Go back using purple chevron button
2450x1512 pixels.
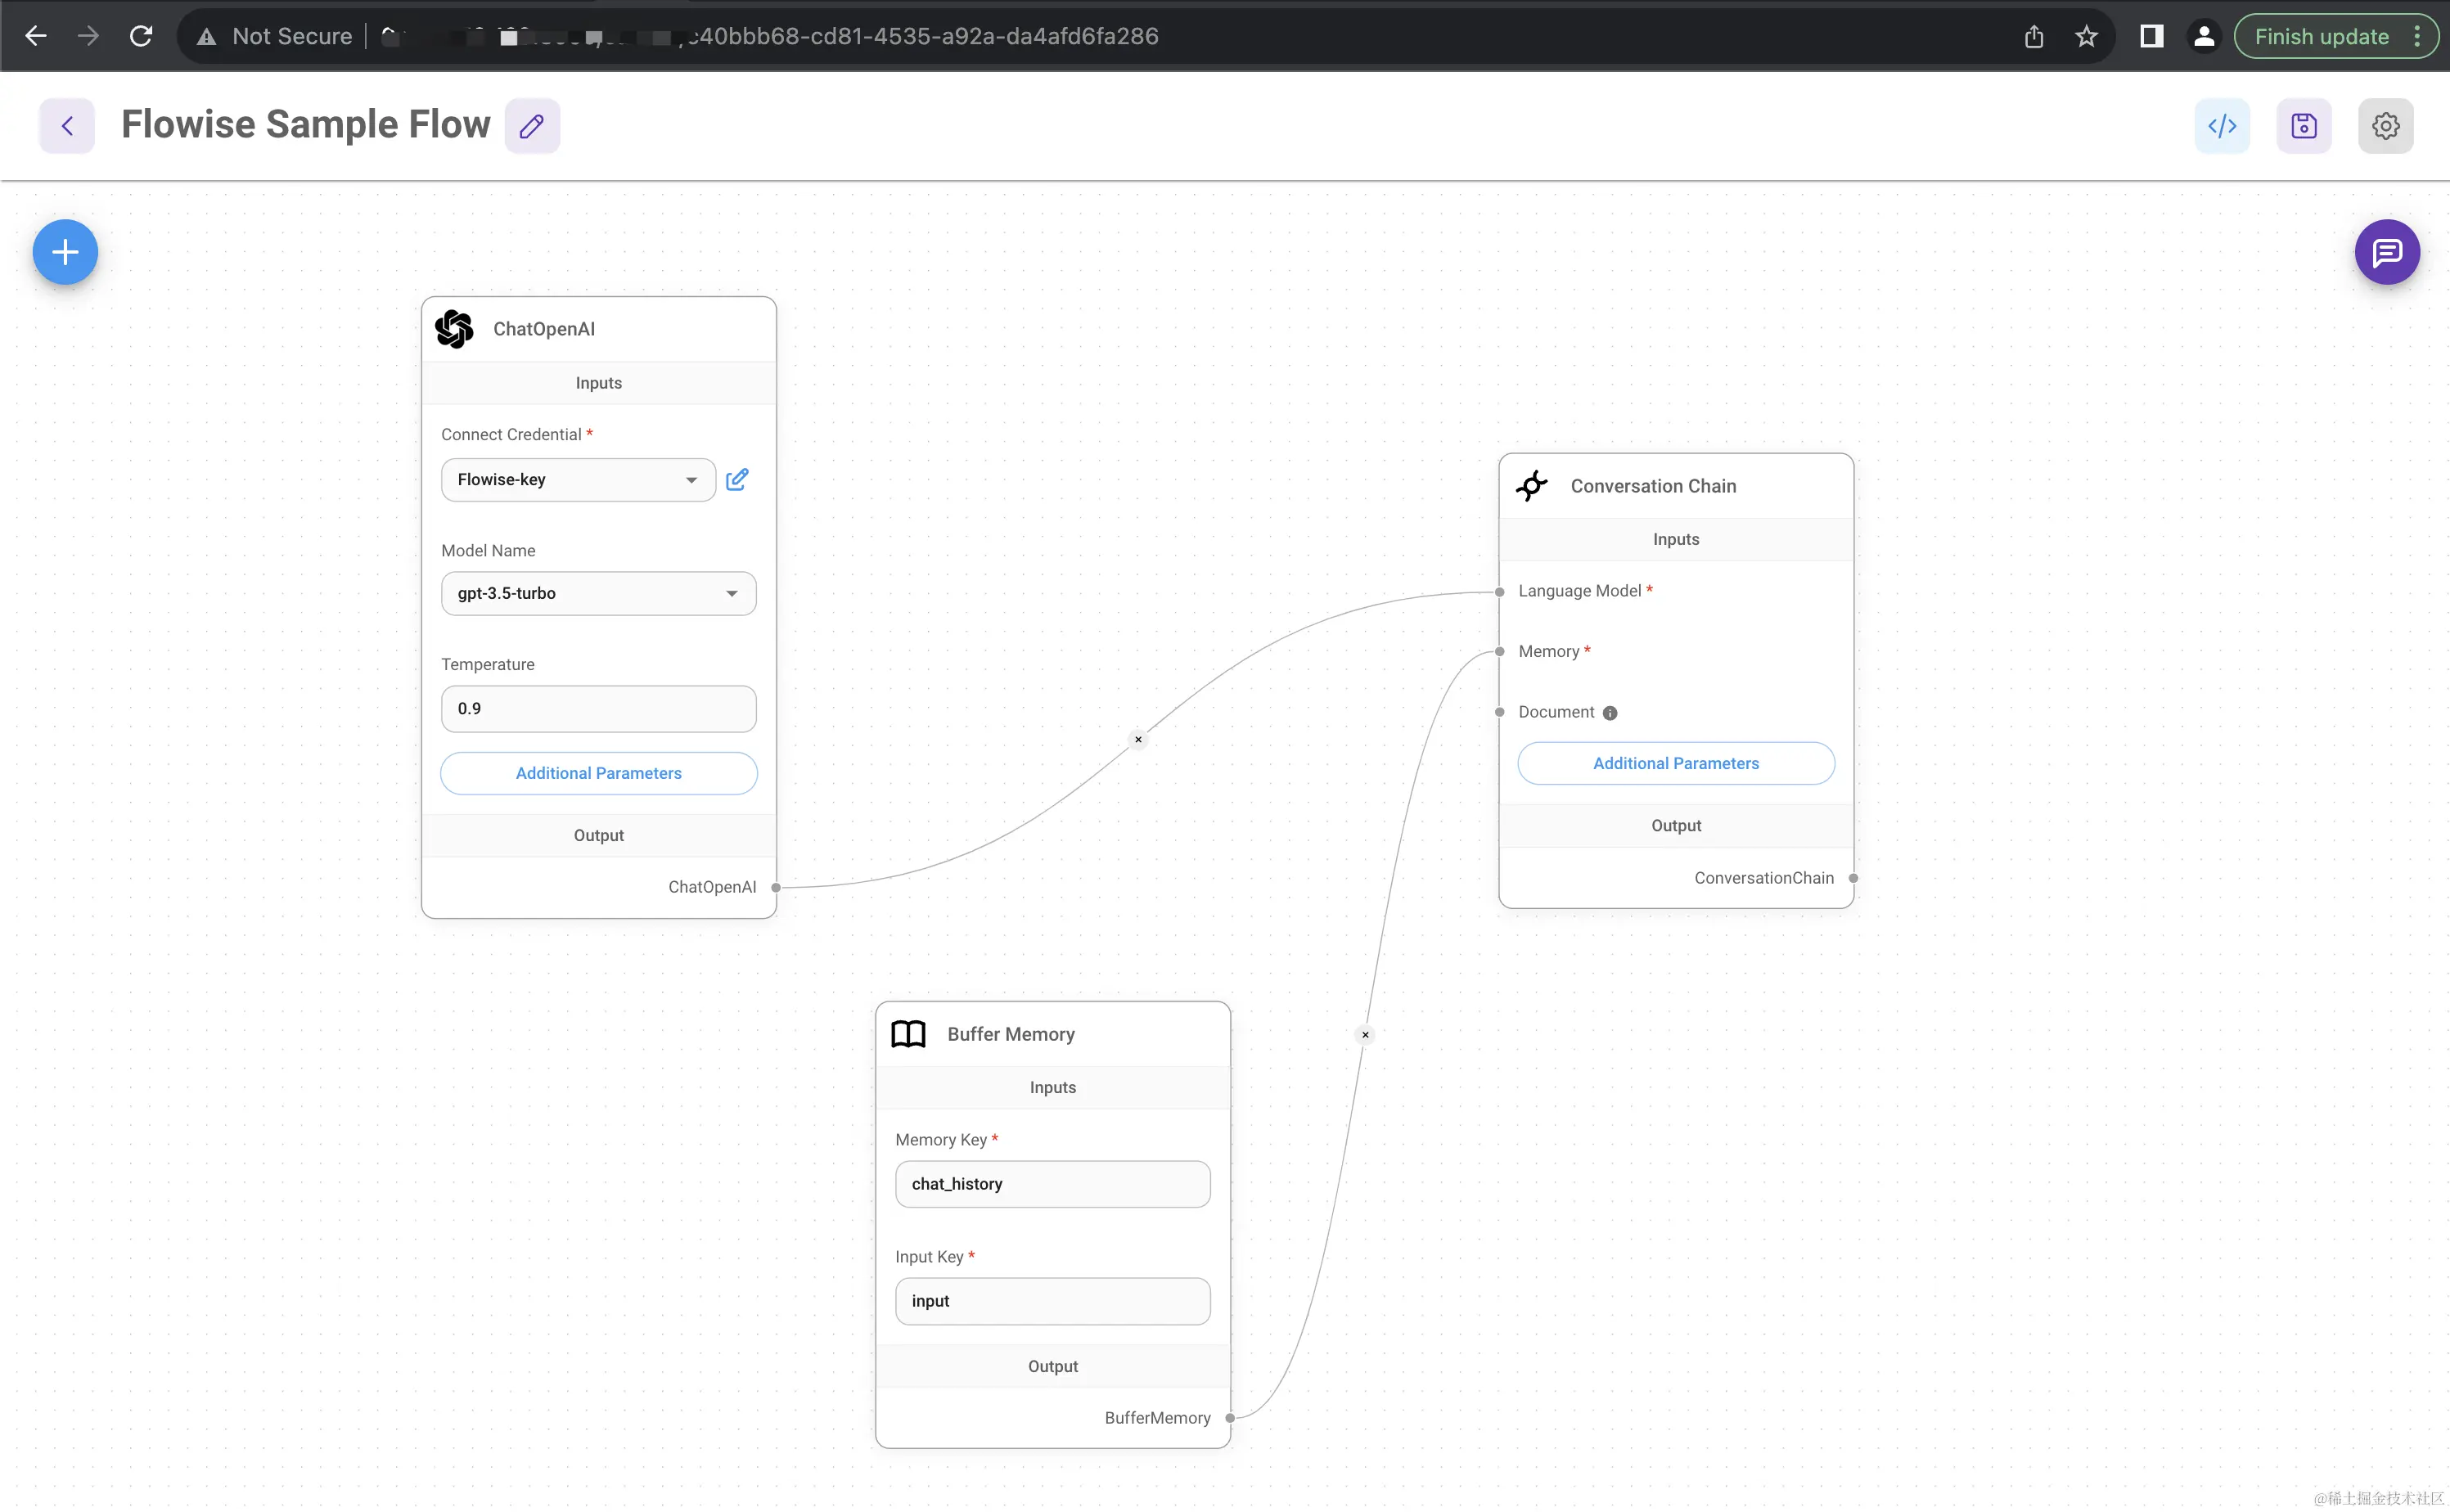(67, 126)
